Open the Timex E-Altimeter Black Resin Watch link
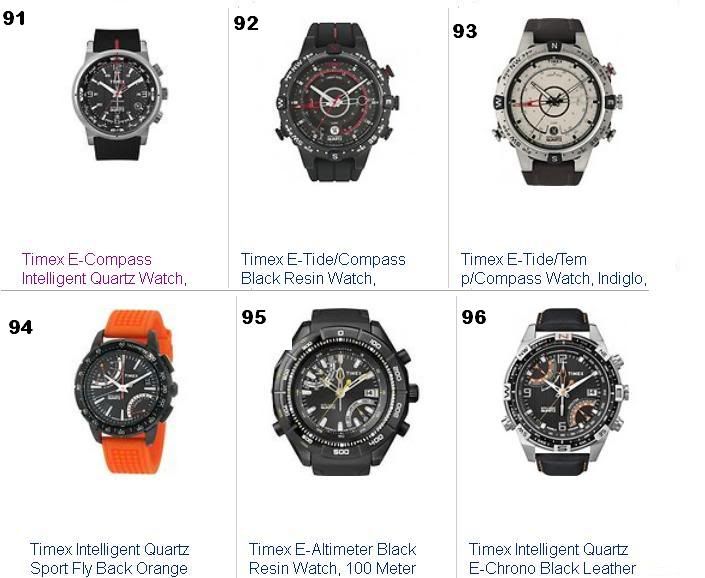Viewport: 705px width, 578px height. 332,559
